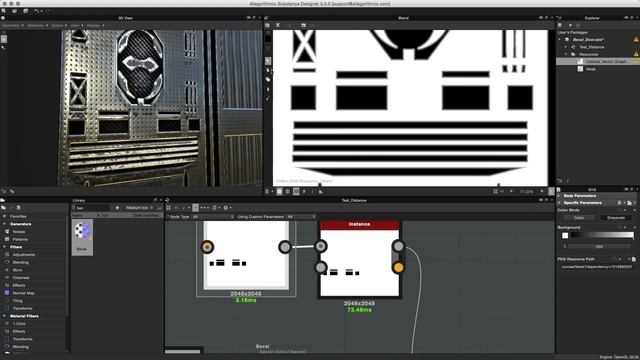Set Color Mode to Color
This screenshot has height=360, width=640.
(579, 218)
